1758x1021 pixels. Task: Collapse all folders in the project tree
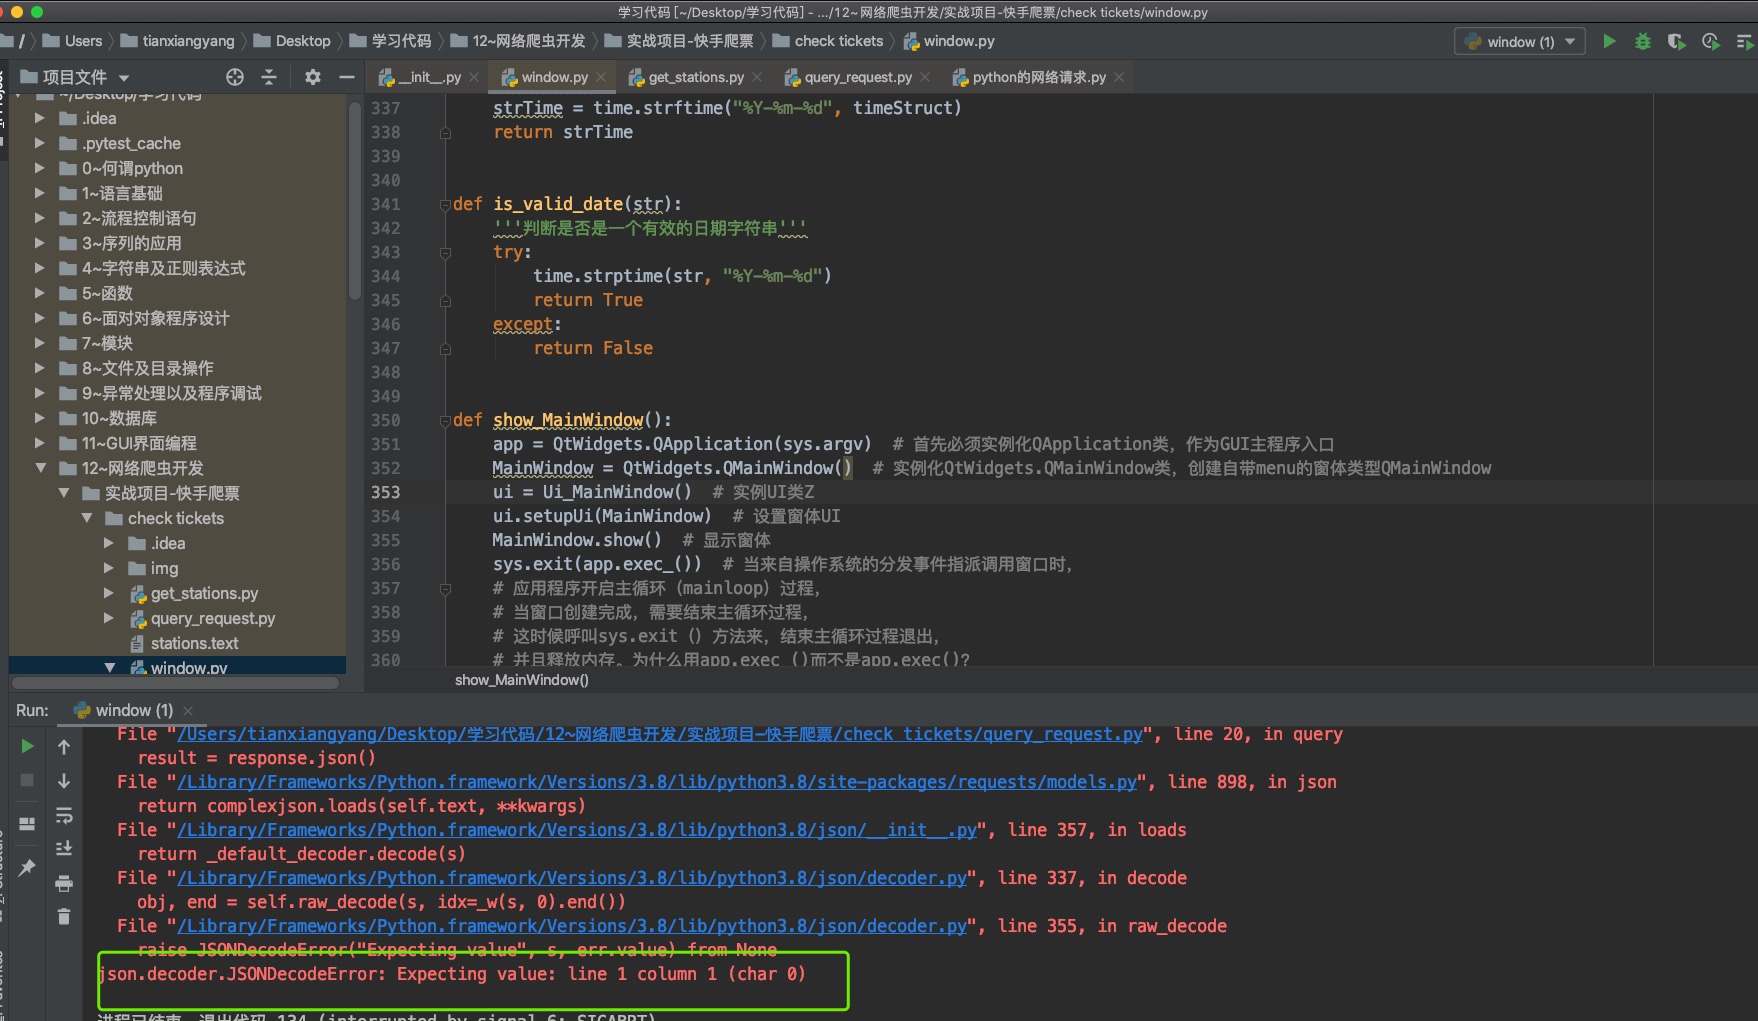pyautogui.click(x=269, y=77)
